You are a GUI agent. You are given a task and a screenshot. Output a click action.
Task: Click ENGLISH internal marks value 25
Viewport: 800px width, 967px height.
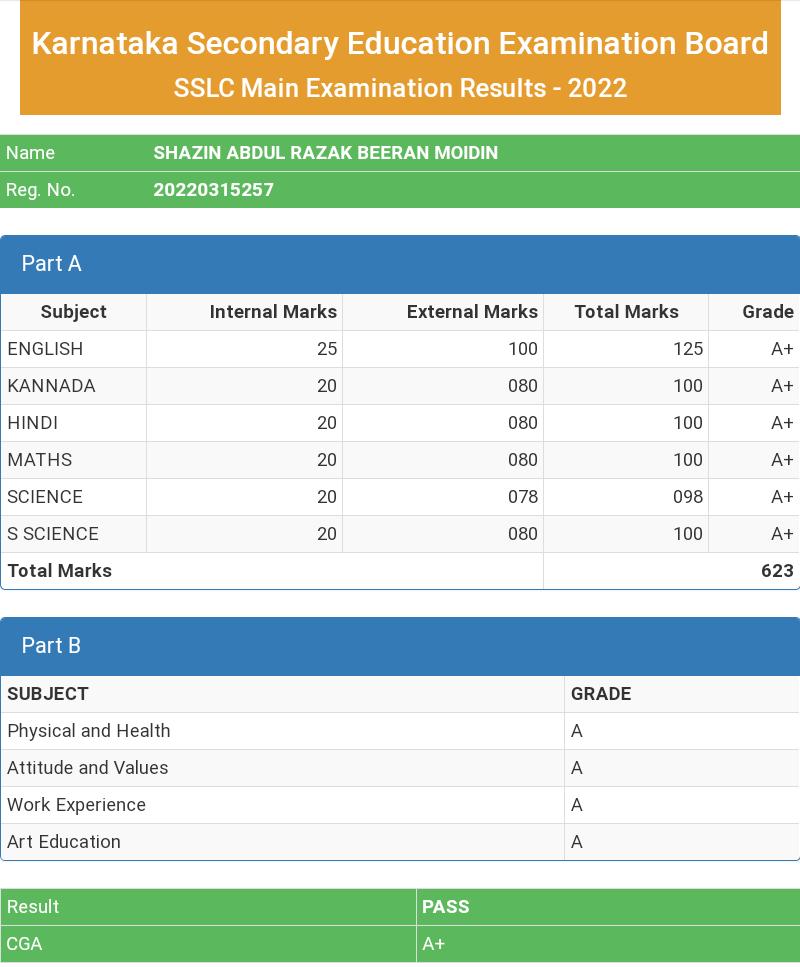click(327, 349)
